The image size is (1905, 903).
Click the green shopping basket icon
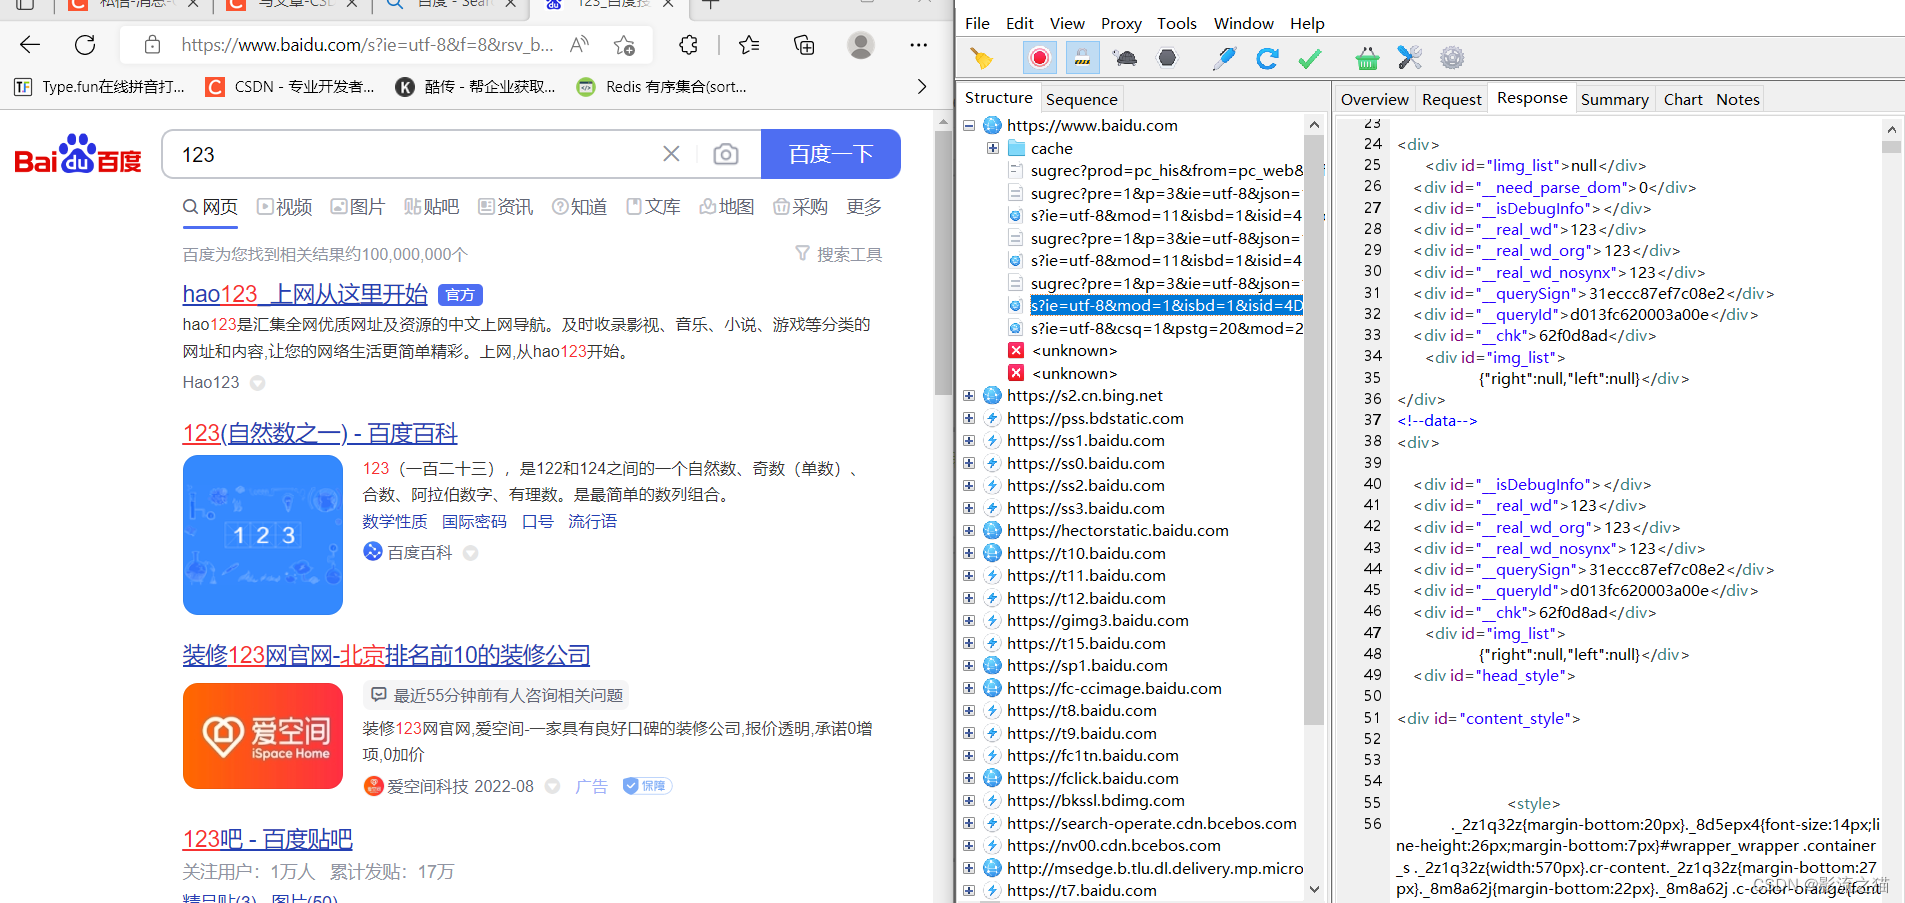1367,59
